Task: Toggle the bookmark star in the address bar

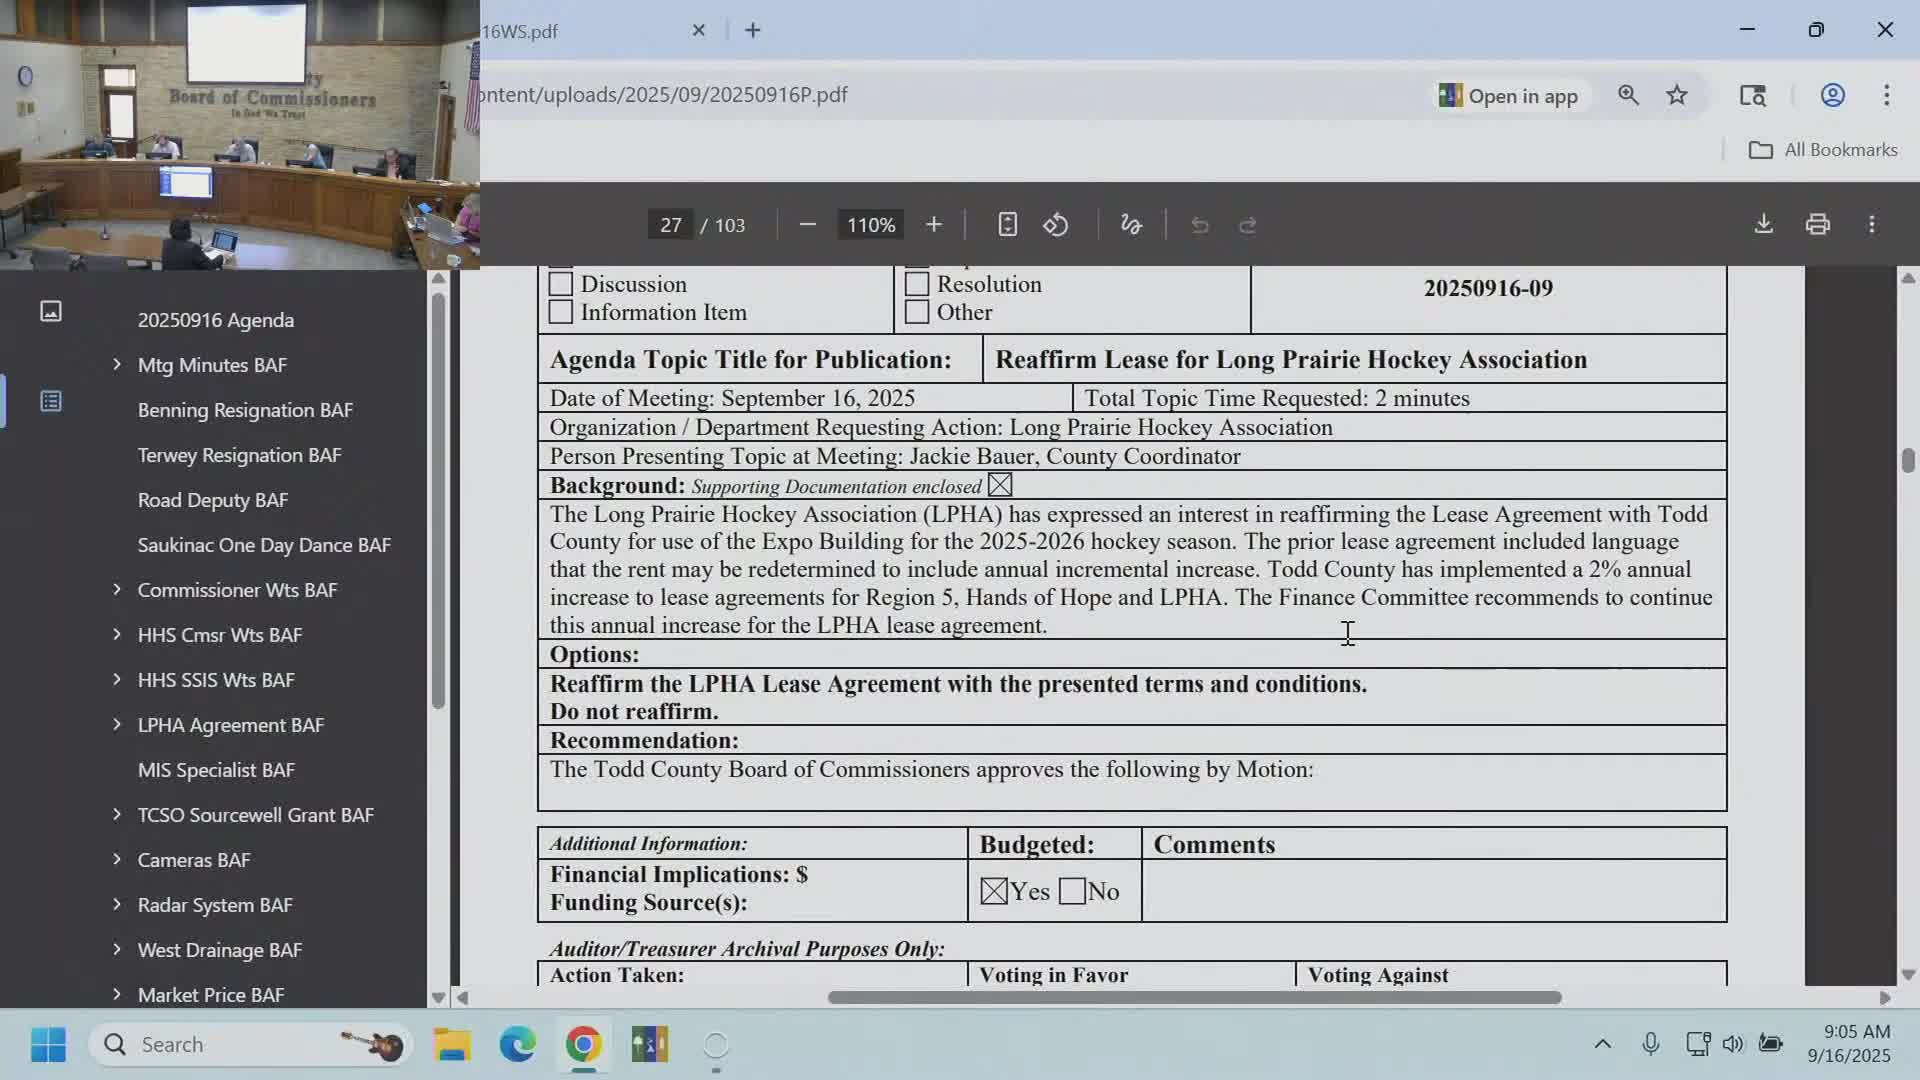Action: tap(1677, 95)
